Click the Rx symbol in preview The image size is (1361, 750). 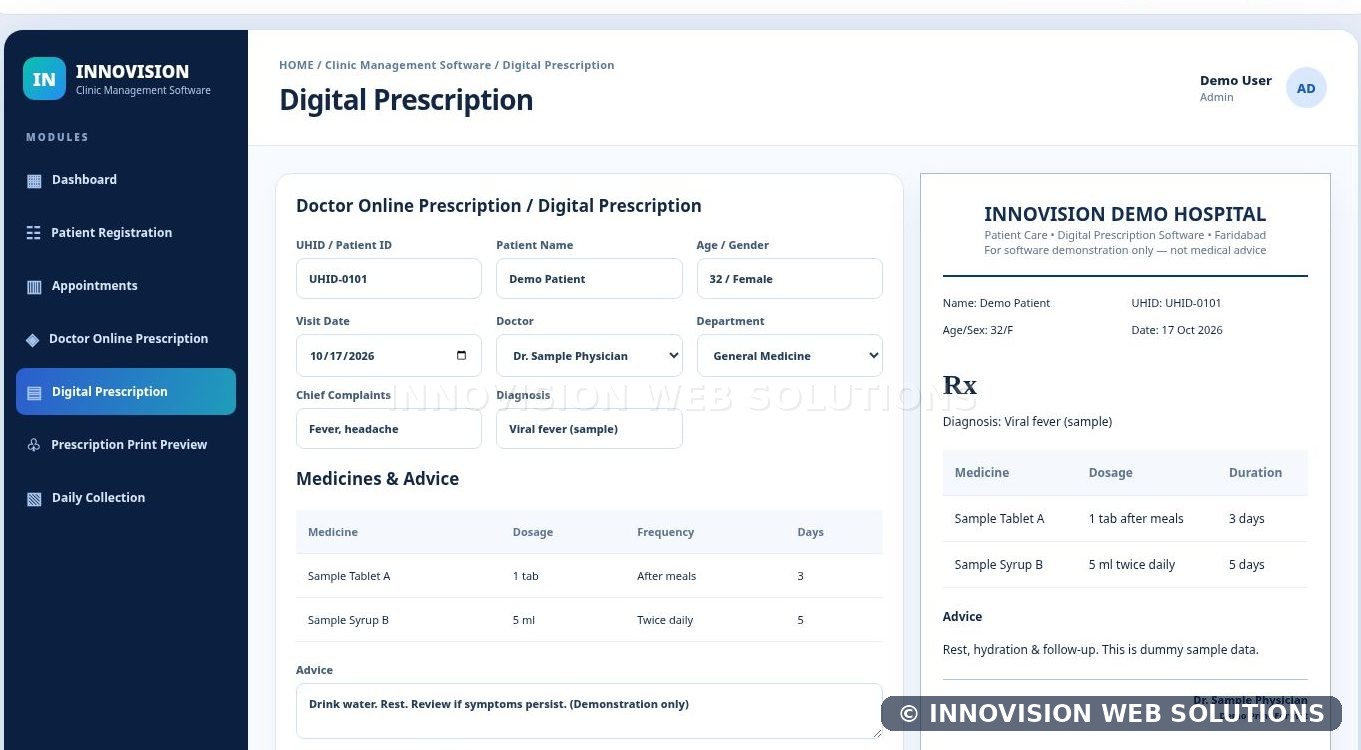click(x=960, y=385)
